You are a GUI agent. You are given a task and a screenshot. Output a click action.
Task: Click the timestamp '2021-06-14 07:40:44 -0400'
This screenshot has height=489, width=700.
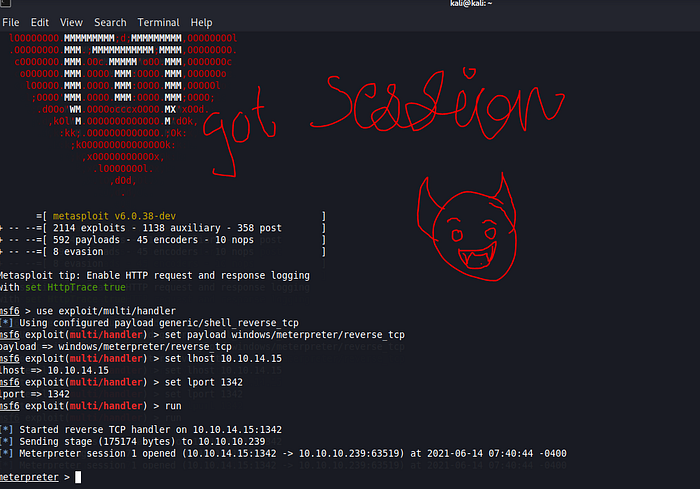tap(497, 454)
